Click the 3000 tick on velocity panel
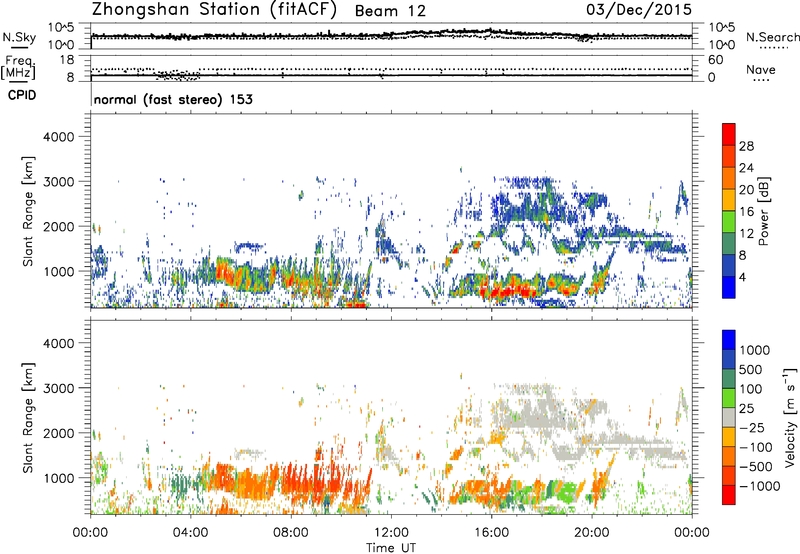800x554 pixels. coord(58,388)
